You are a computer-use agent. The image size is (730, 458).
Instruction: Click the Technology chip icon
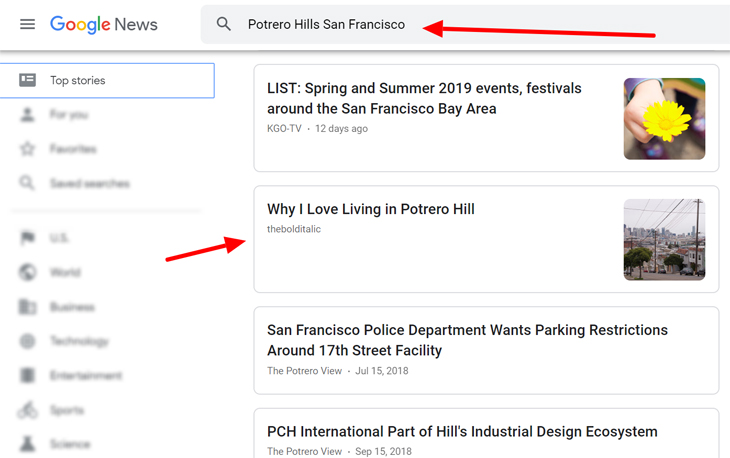(x=27, y=341)
